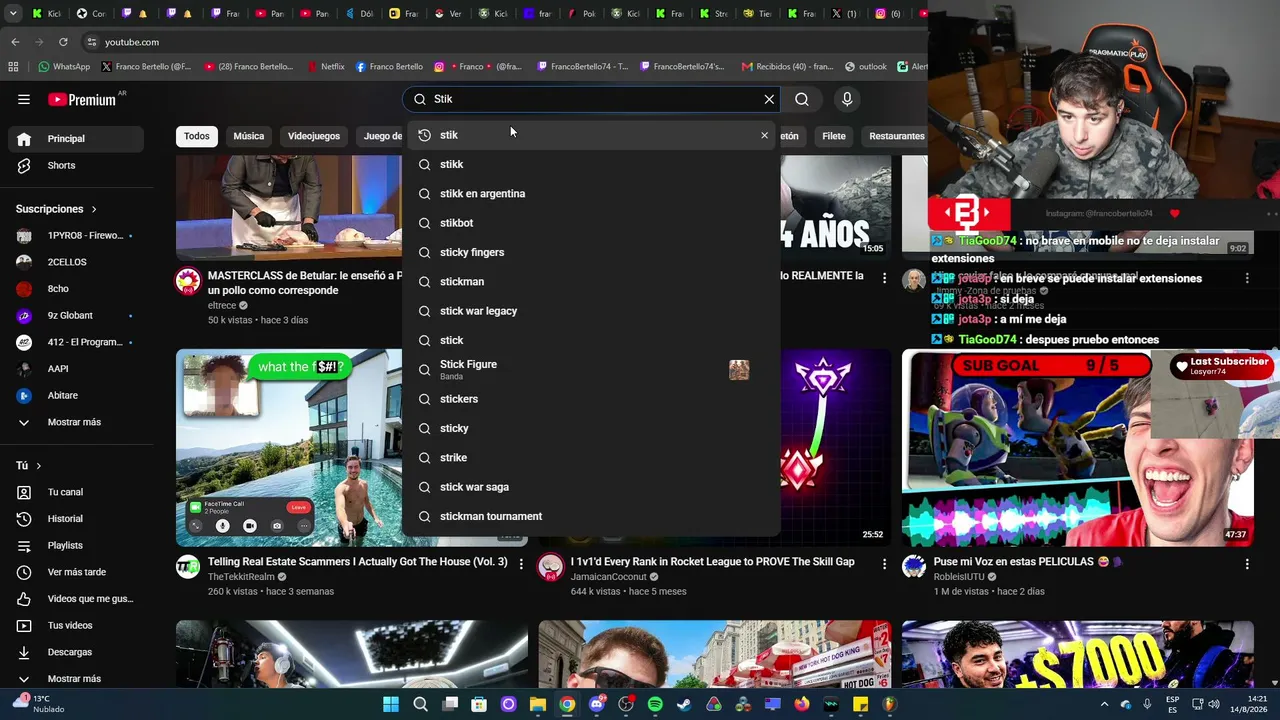Choose the "stick war legacy" suggestion
The image size is (1280, 720).
591,311
